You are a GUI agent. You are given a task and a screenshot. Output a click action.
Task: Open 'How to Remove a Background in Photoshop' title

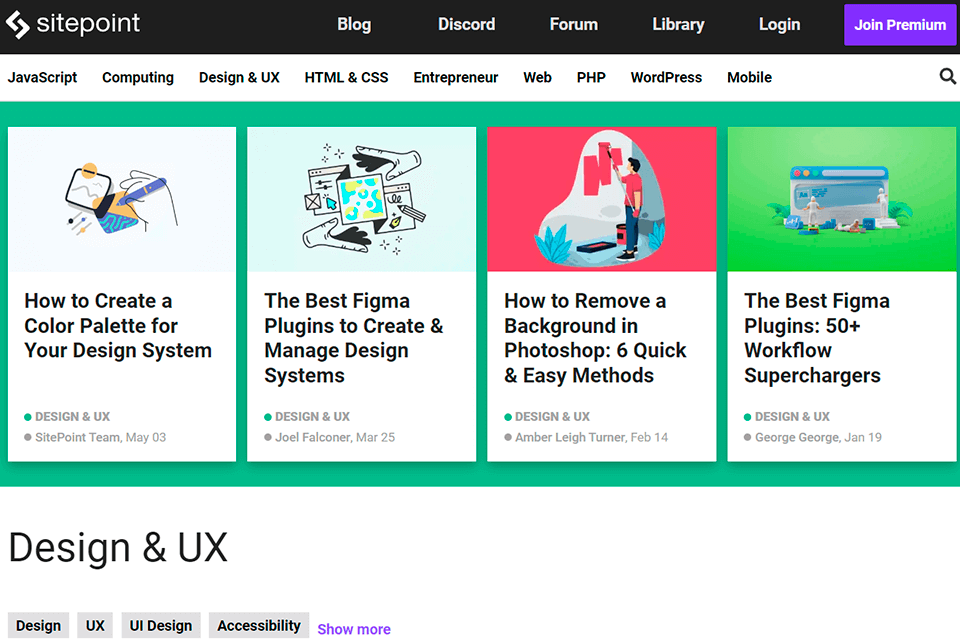point(595,338)
